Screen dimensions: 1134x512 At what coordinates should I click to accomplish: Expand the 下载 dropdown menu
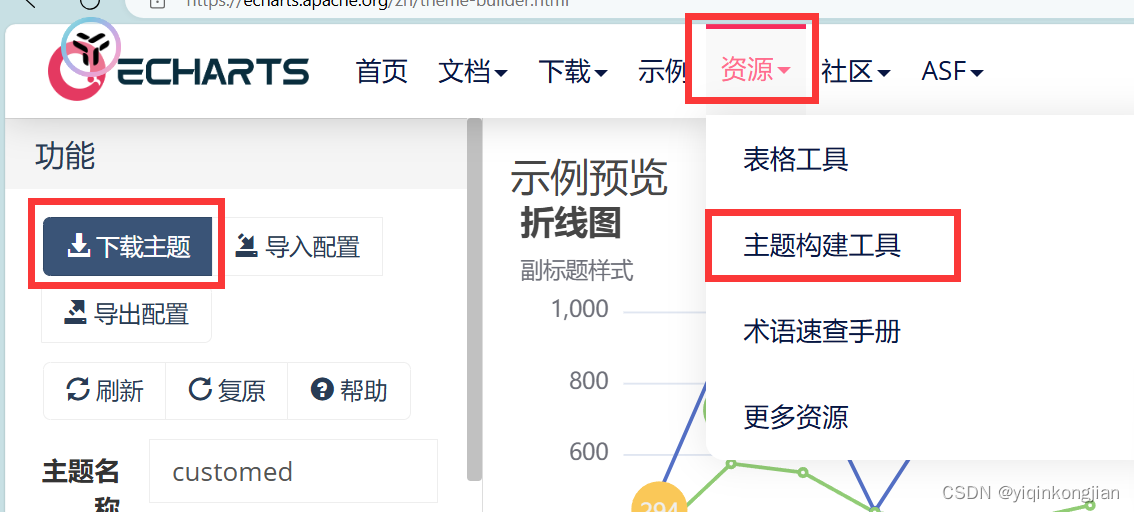coord(573,72)
